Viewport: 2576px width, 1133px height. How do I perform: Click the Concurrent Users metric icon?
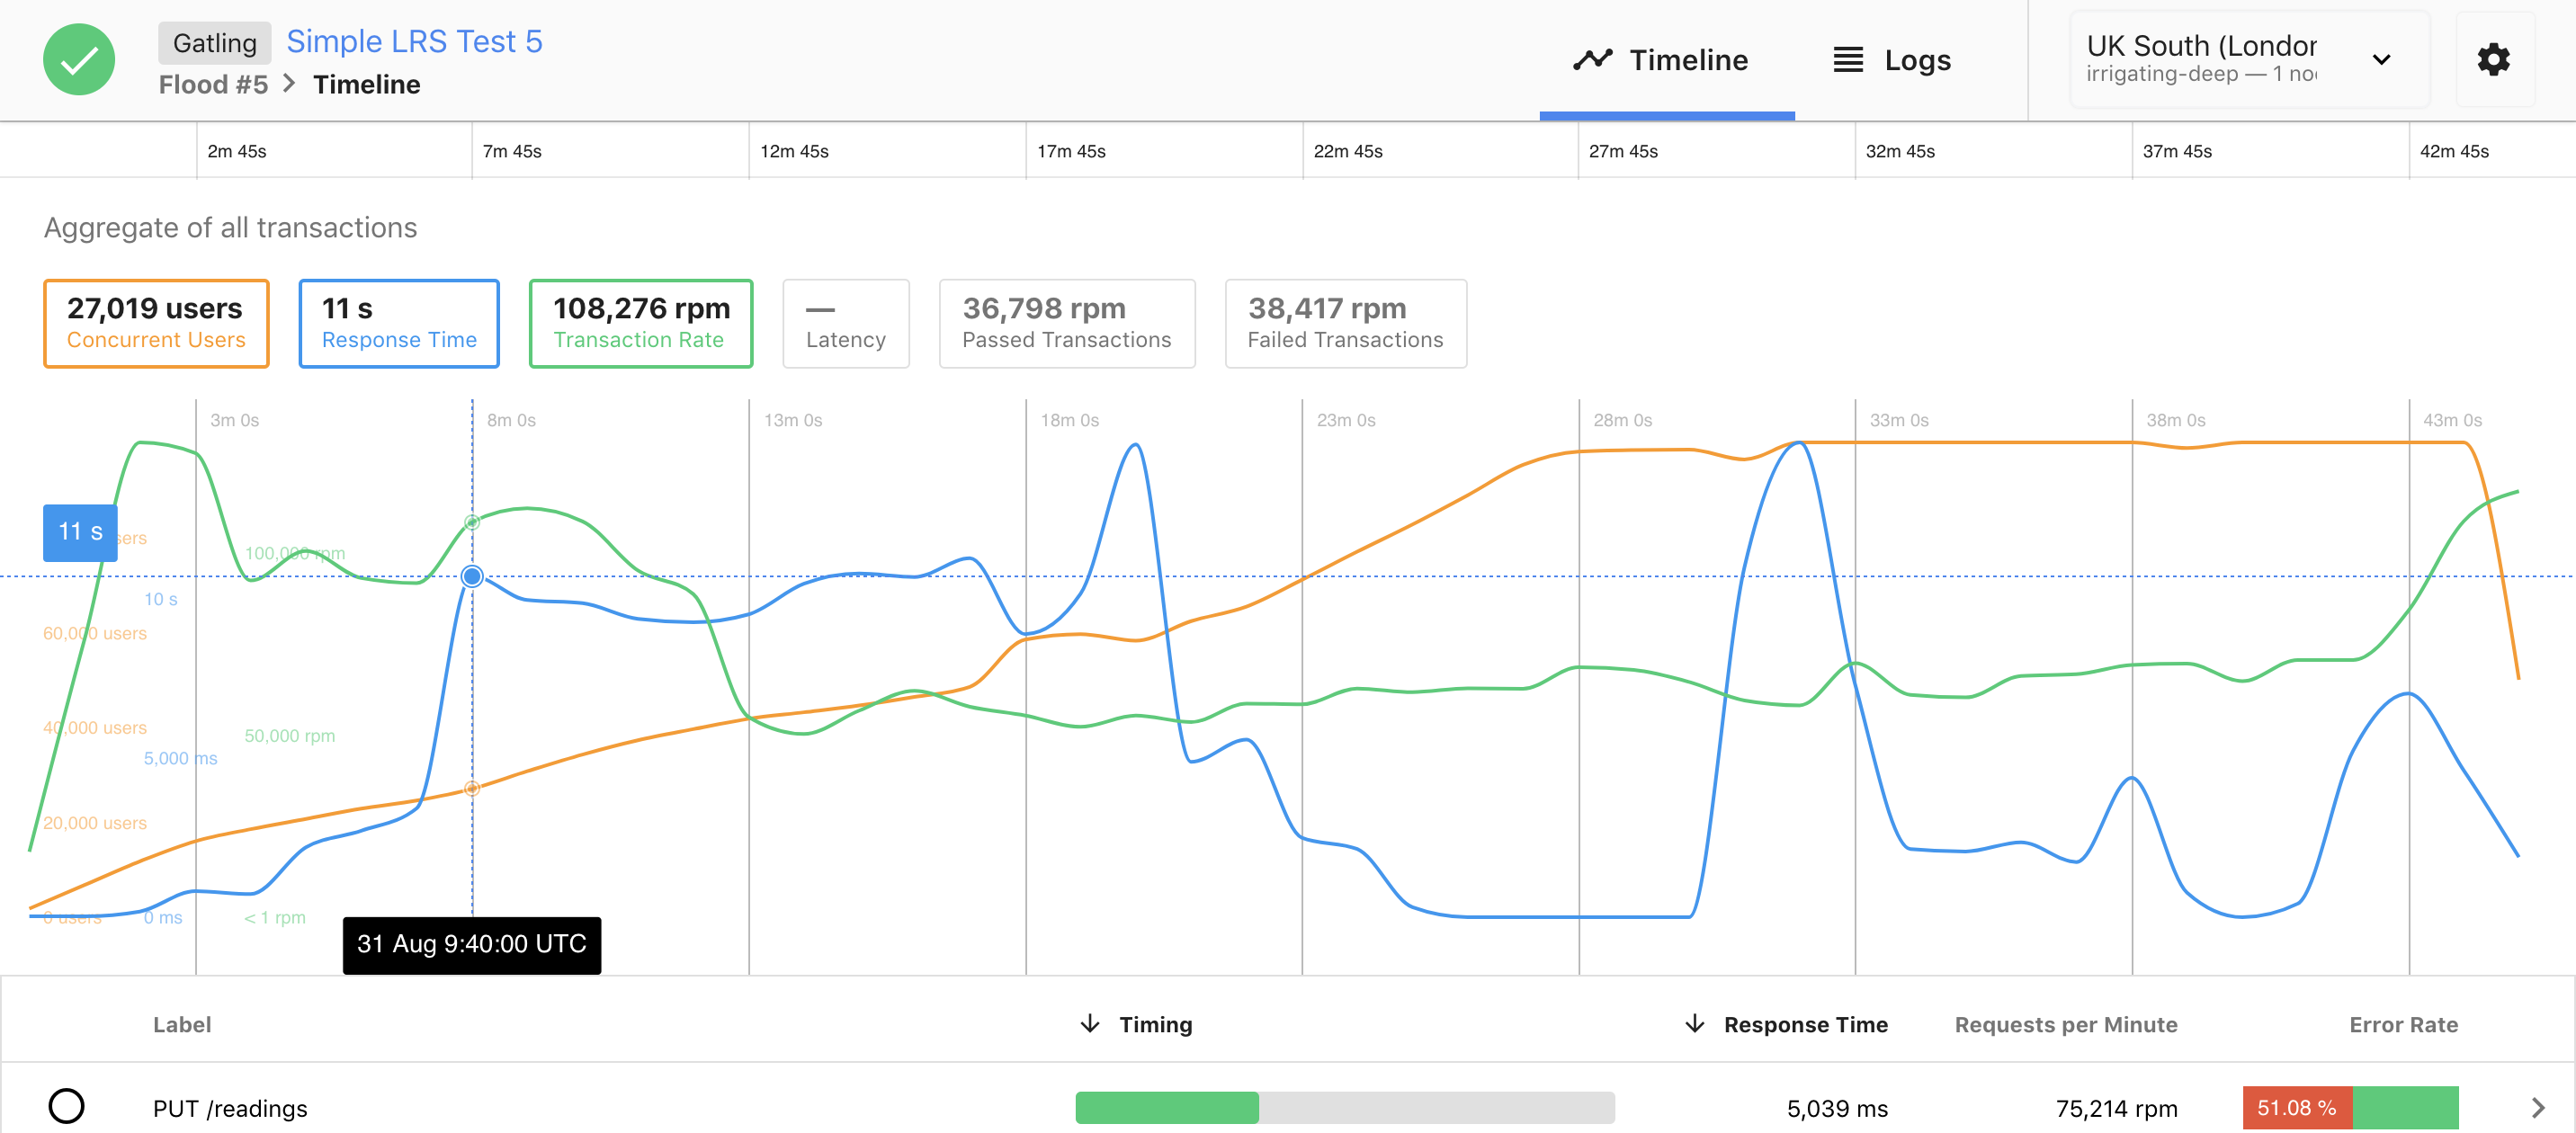coord(157,322)
